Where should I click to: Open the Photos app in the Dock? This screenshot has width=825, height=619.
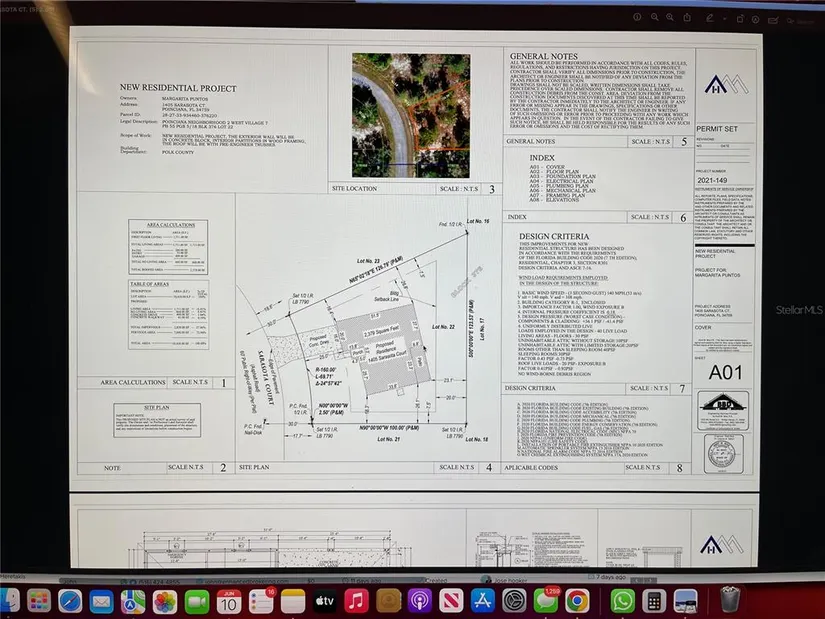(165, 600)
